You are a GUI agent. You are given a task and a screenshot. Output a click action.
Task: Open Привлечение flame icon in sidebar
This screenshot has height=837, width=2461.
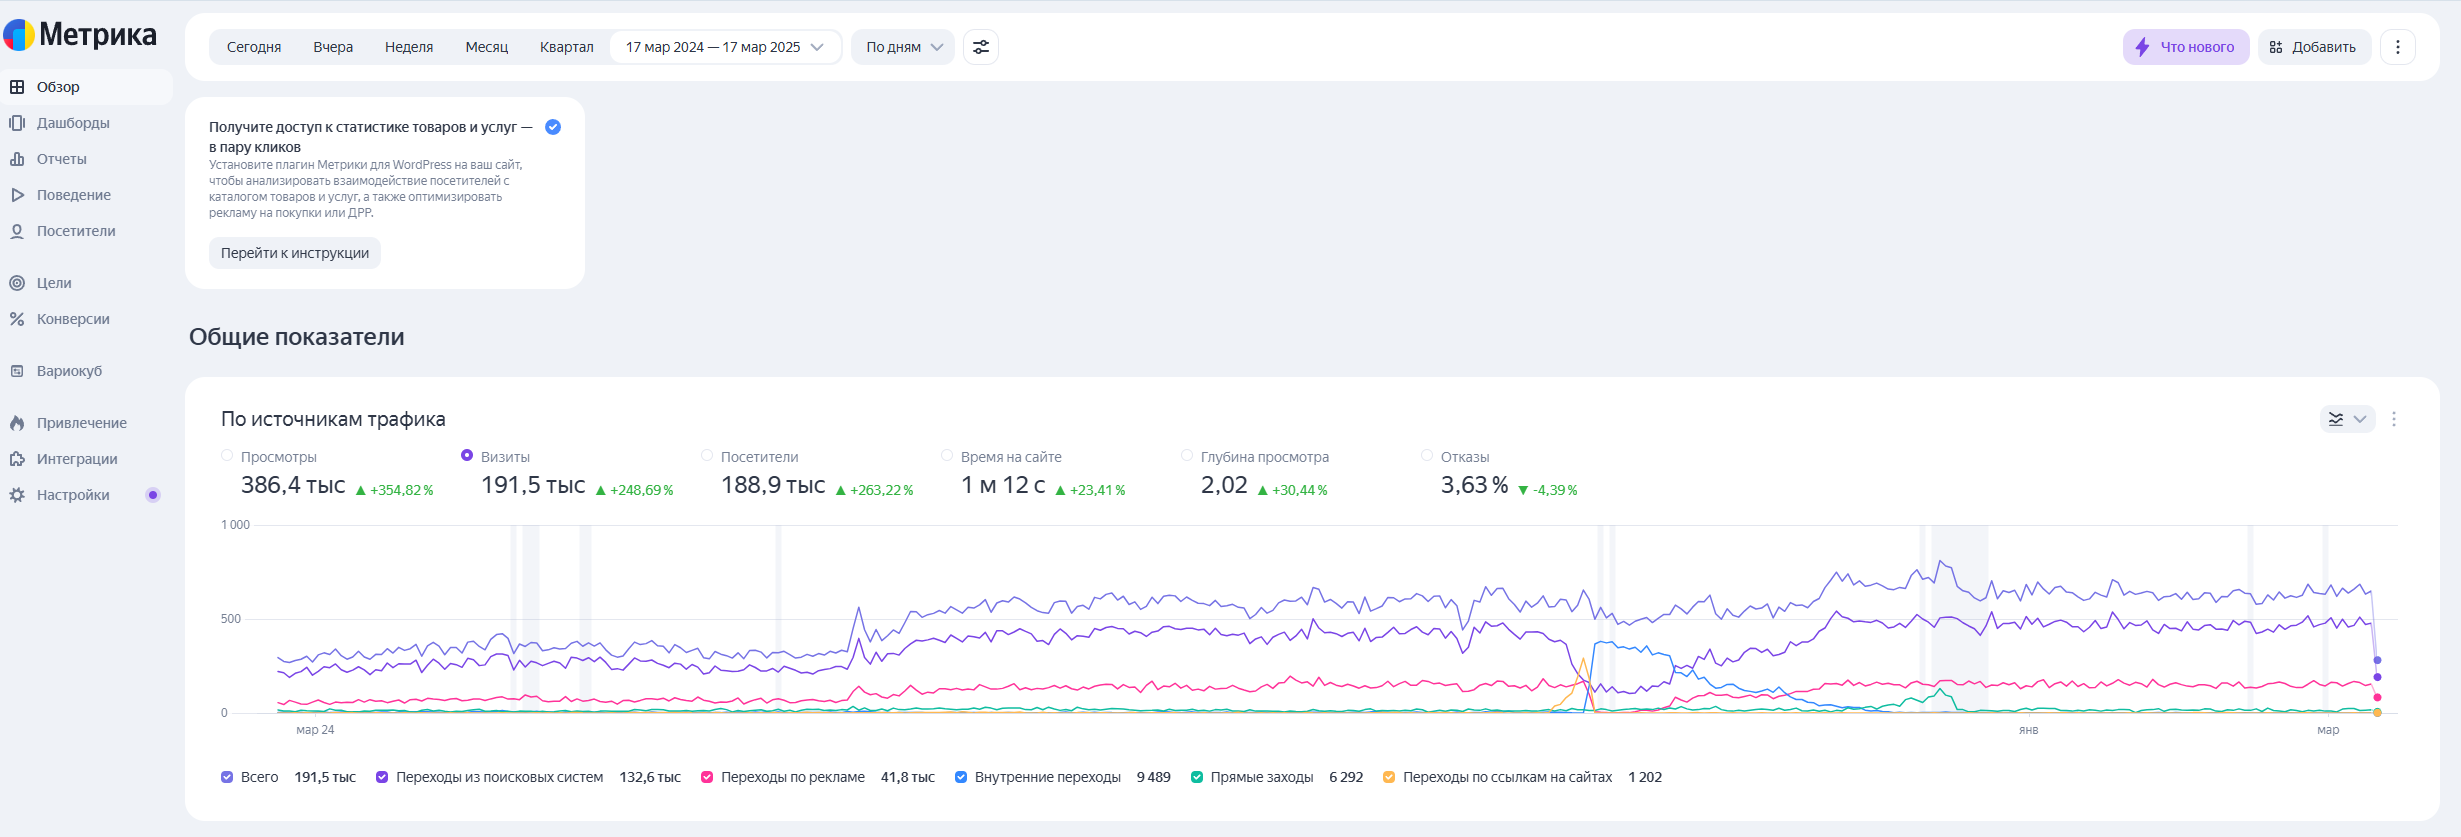point(17,423)
